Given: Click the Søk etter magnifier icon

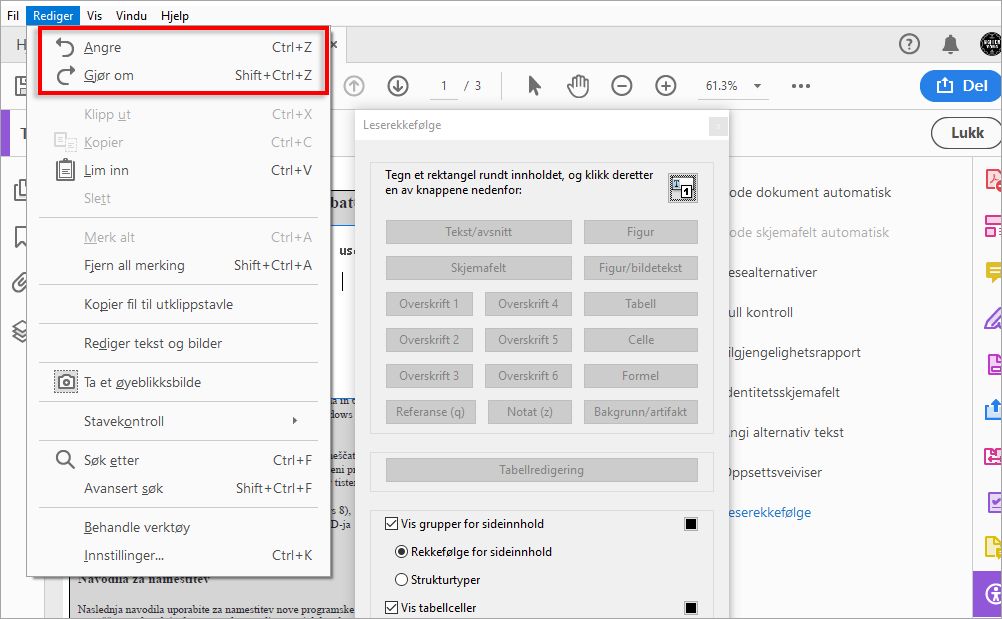Looking at the screenshot, I should coord(65,459).
